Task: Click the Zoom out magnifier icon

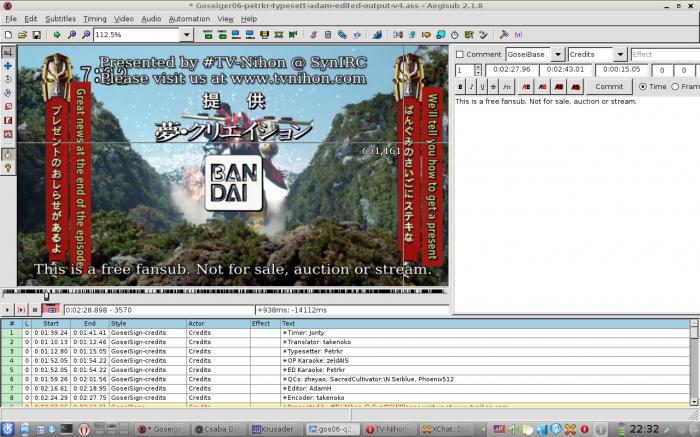Action: tap(86, 34)
